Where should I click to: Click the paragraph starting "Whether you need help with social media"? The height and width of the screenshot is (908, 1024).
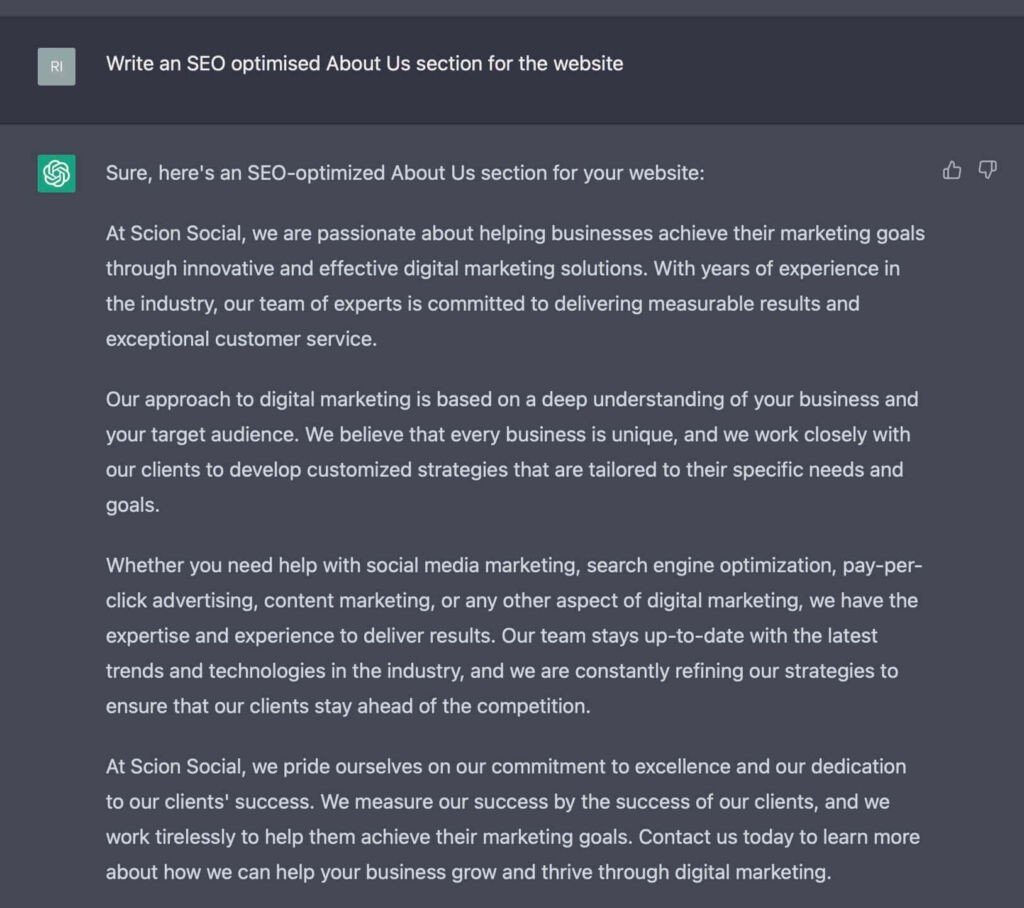coord(514,636)
